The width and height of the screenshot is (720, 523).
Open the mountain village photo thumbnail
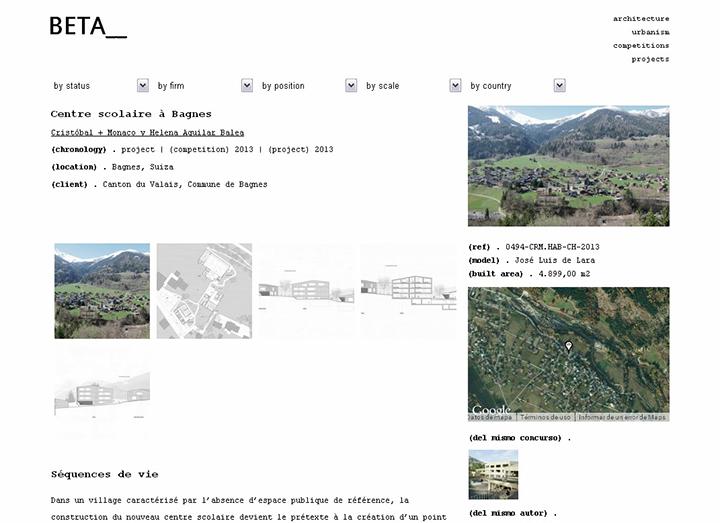point(102,291)
